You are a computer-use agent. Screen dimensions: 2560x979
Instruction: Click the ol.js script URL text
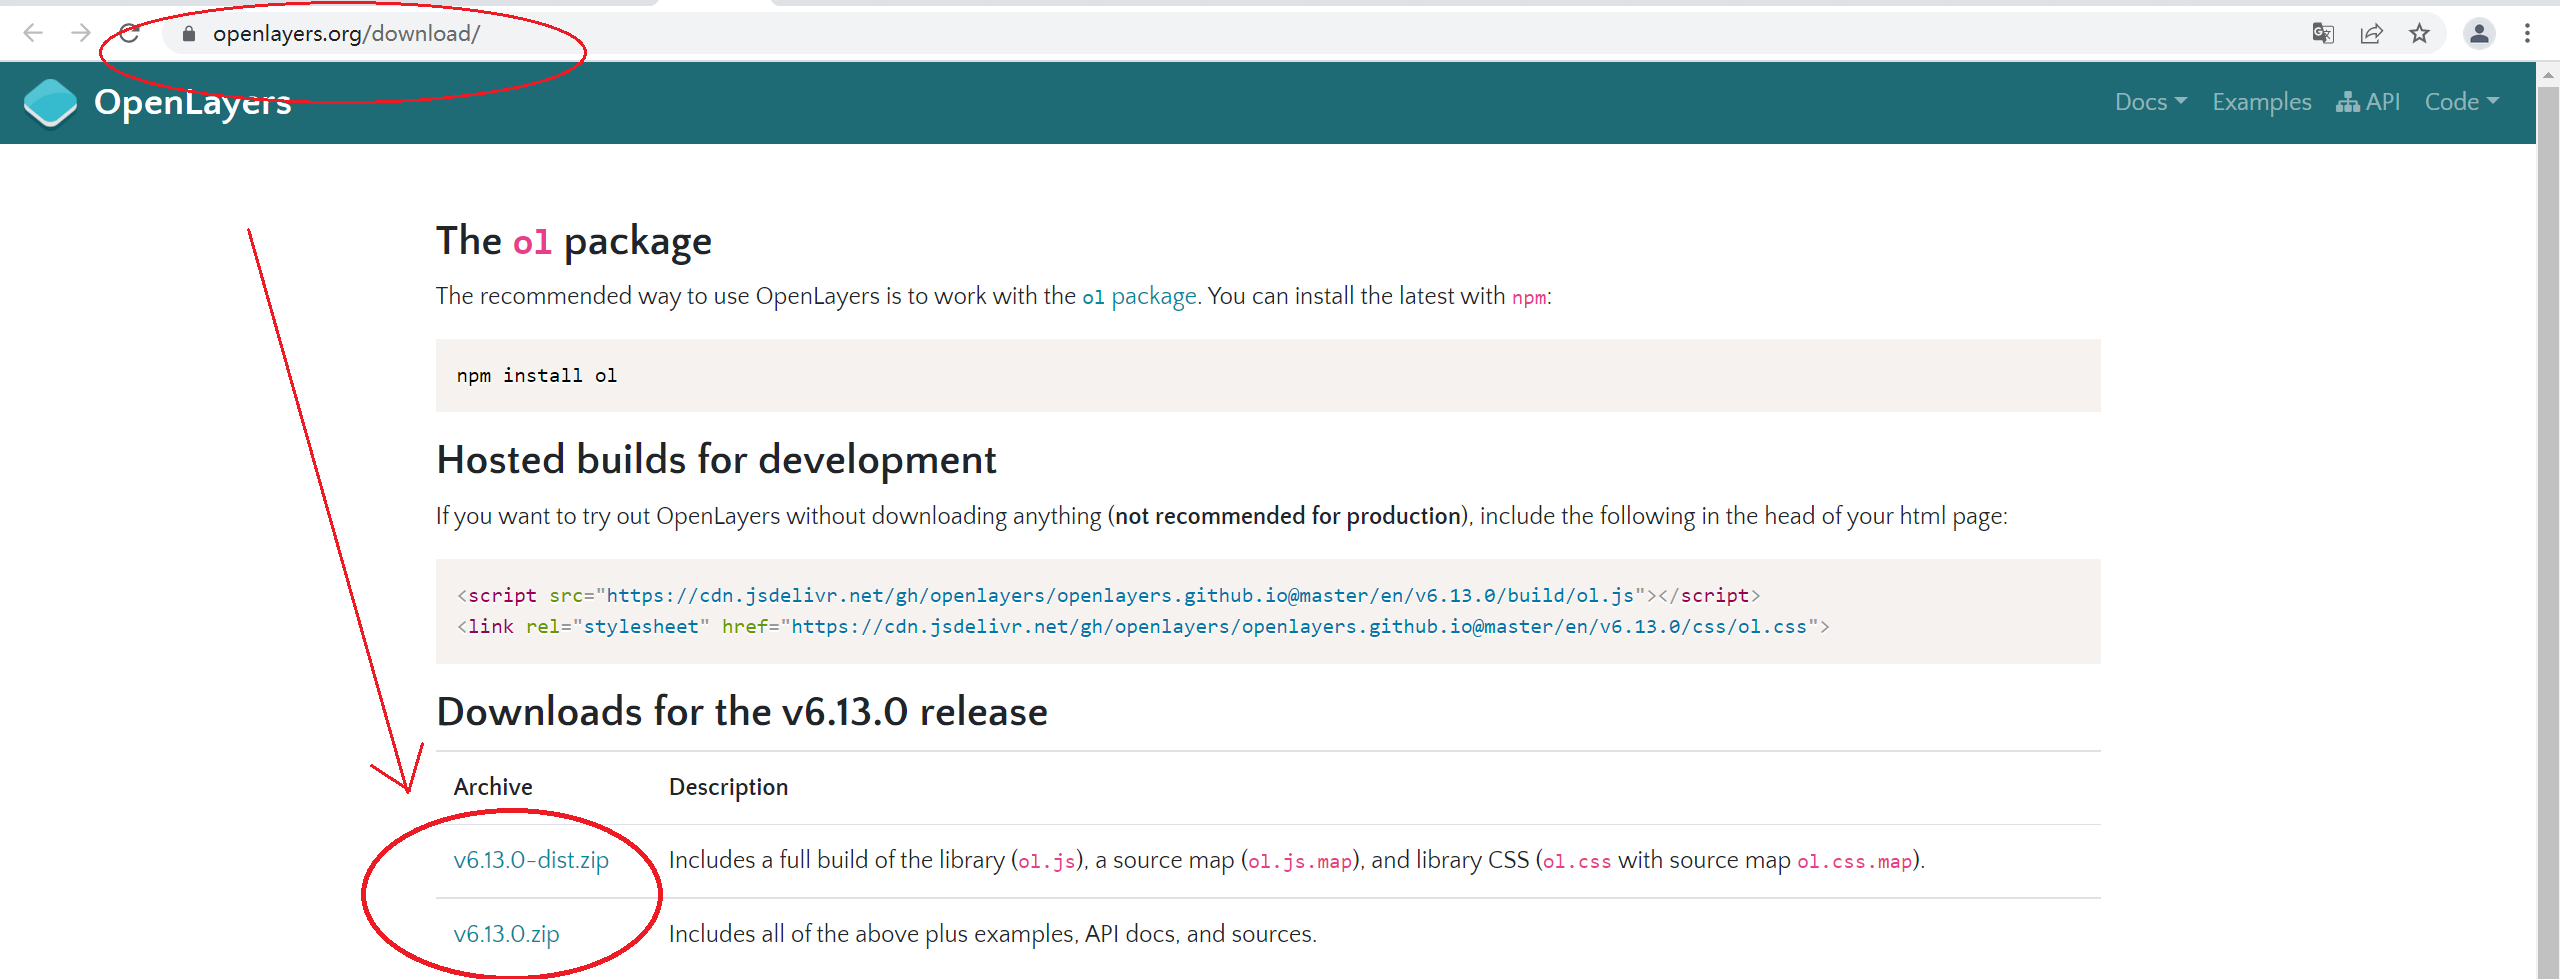pyautogui.click(x=1120, y=595)
